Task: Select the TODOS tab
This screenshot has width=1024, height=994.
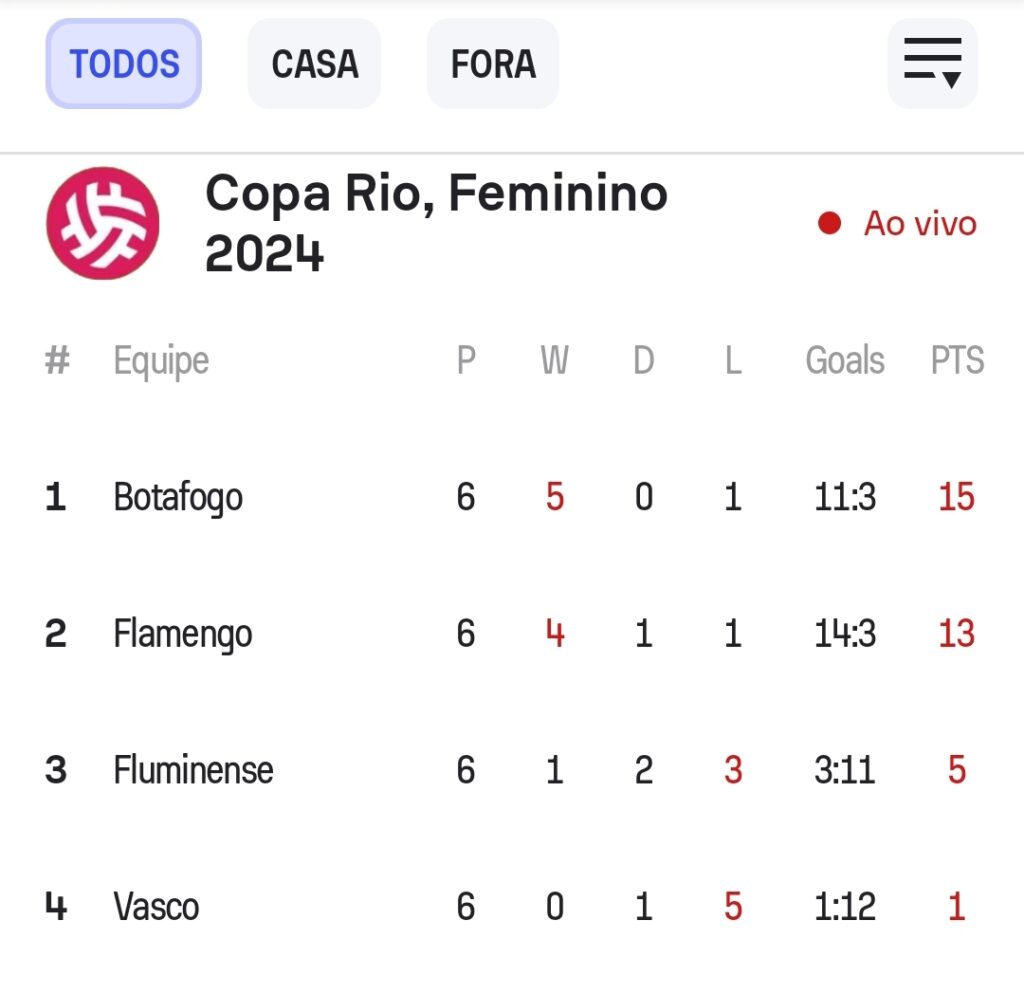Action: click(123, 63)
